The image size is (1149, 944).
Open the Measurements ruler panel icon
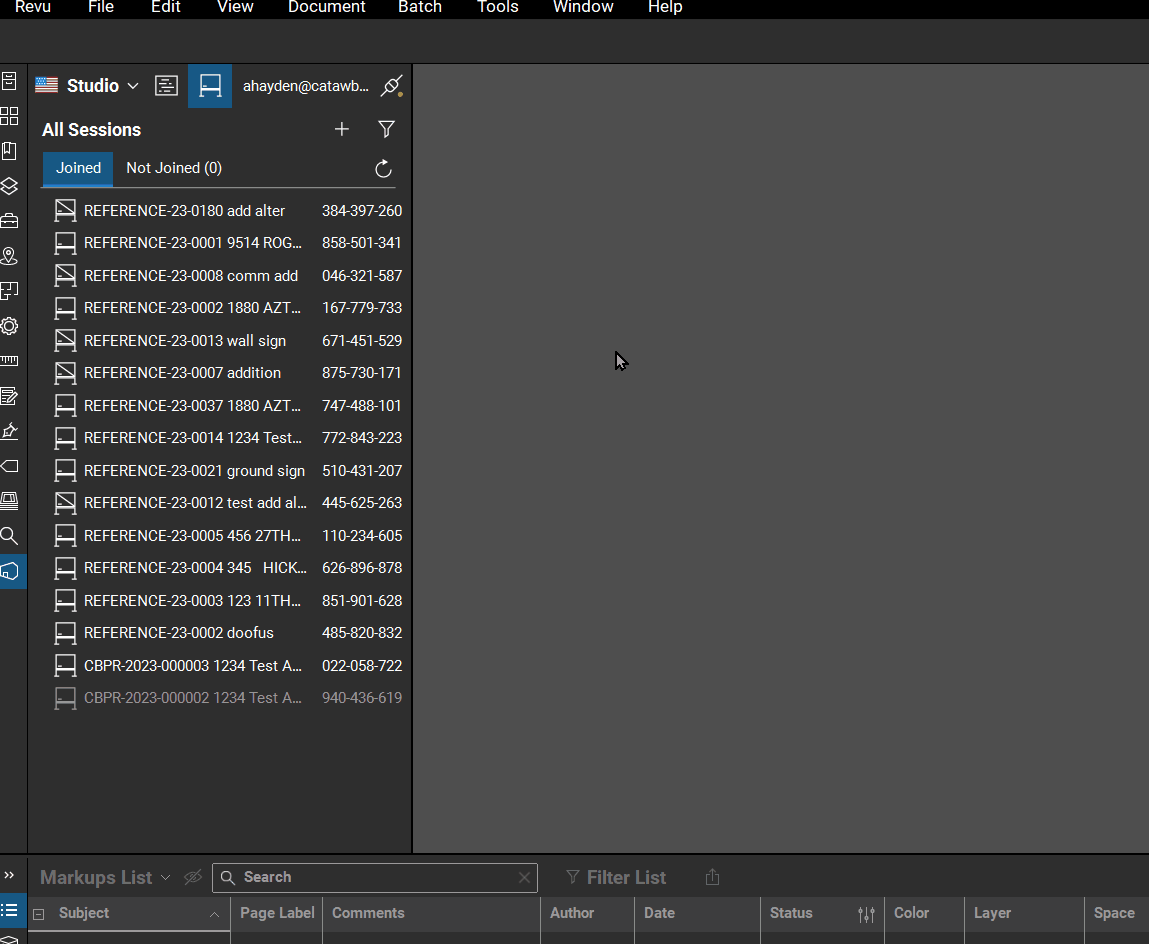tap(9, 361)
